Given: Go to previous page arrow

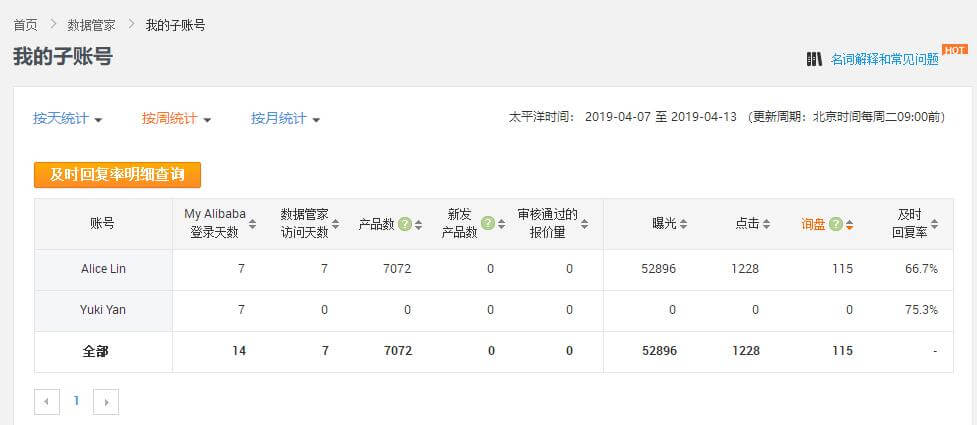Looking at the screenshot, I should 47,402.
